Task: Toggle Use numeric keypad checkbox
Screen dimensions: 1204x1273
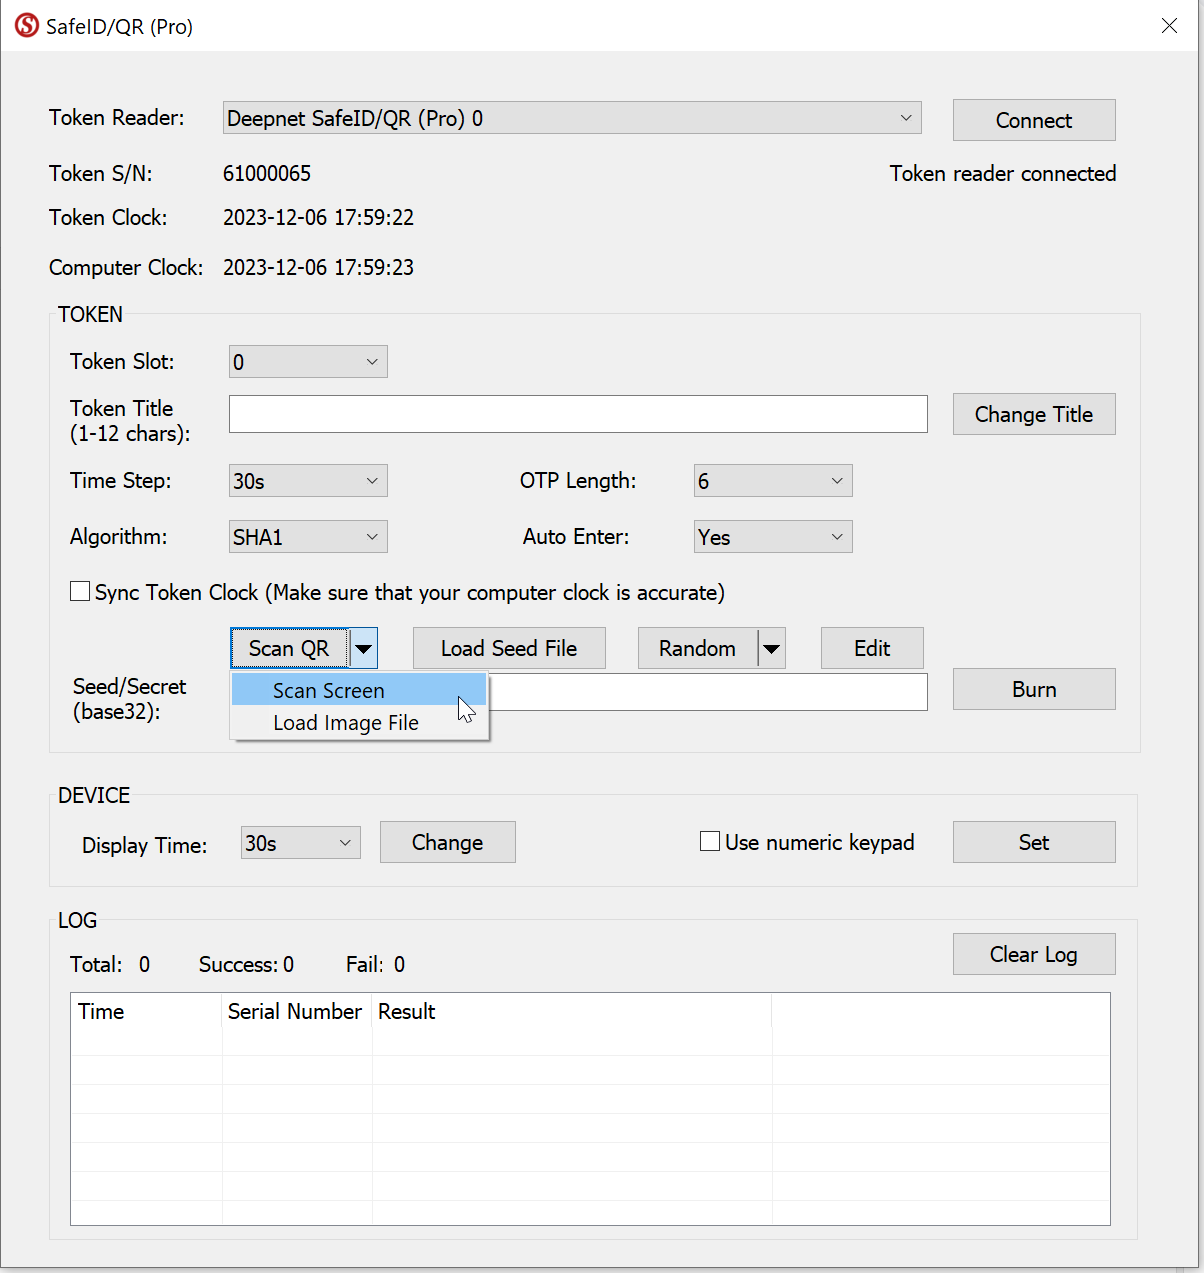Action: (x=710, y=842)
